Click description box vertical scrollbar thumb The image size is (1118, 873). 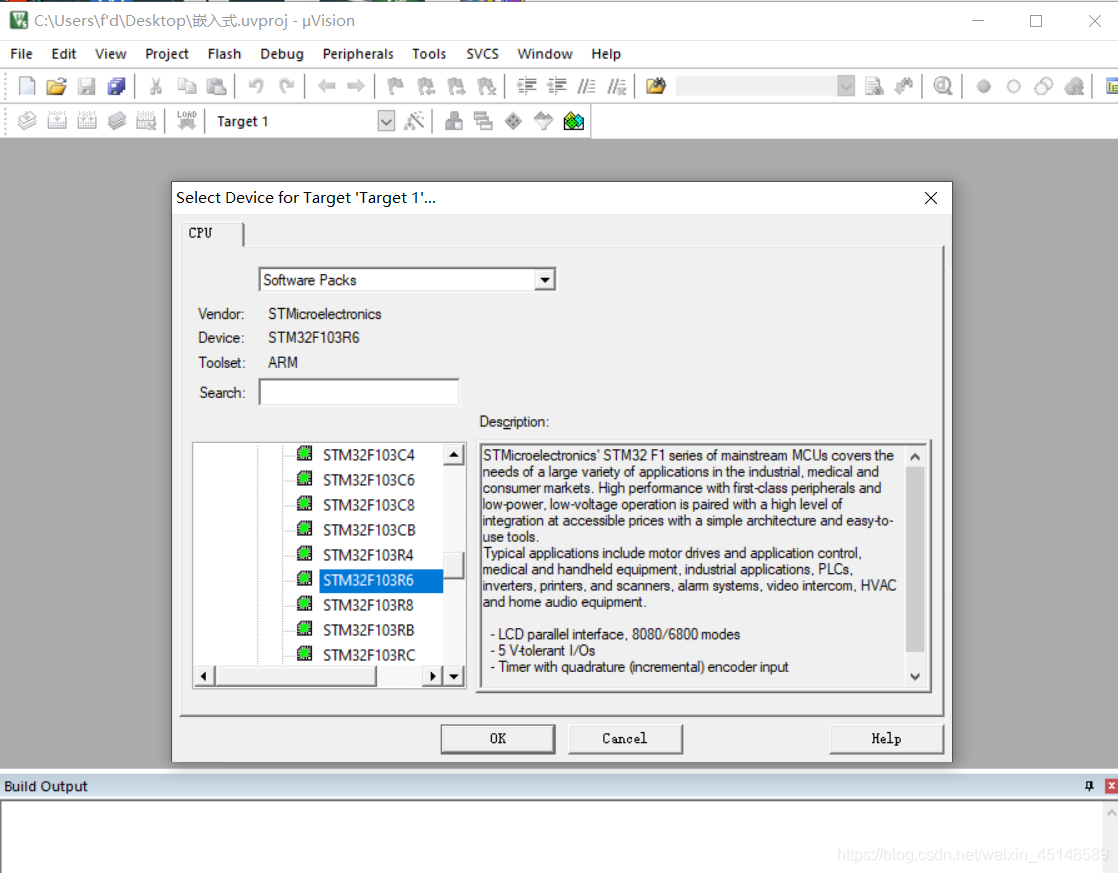(915, 559)
